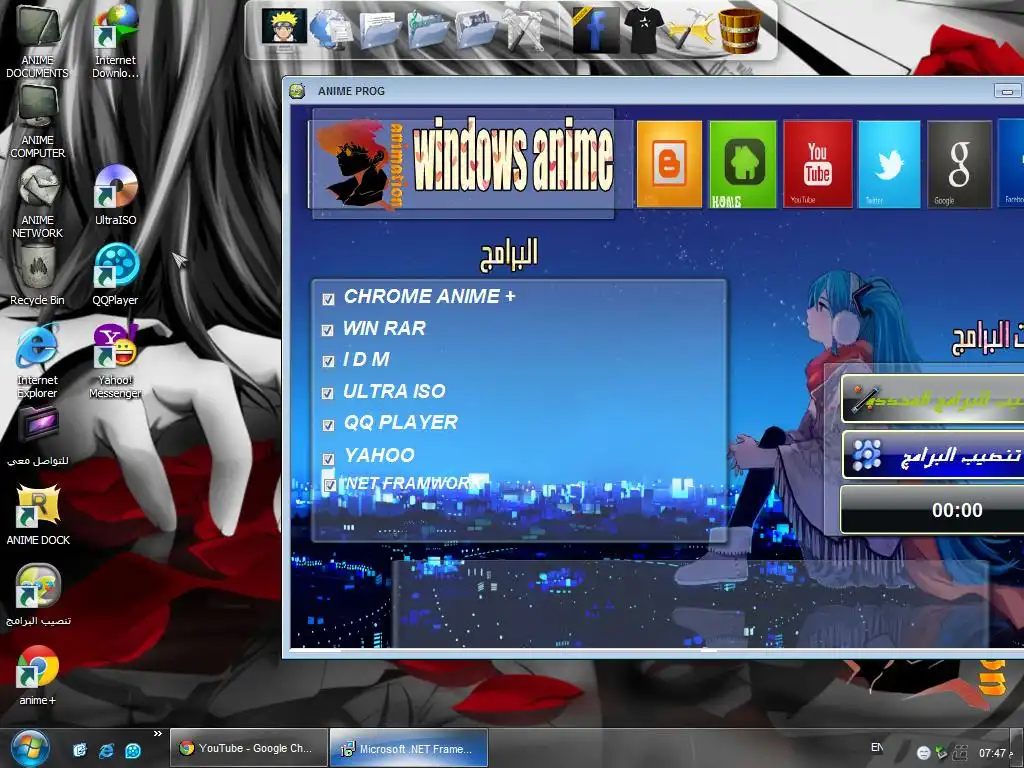Viewport: 1024px width, 768px height.
Task: Click Internet Explorer in quick launch
Action: (106, 750)
